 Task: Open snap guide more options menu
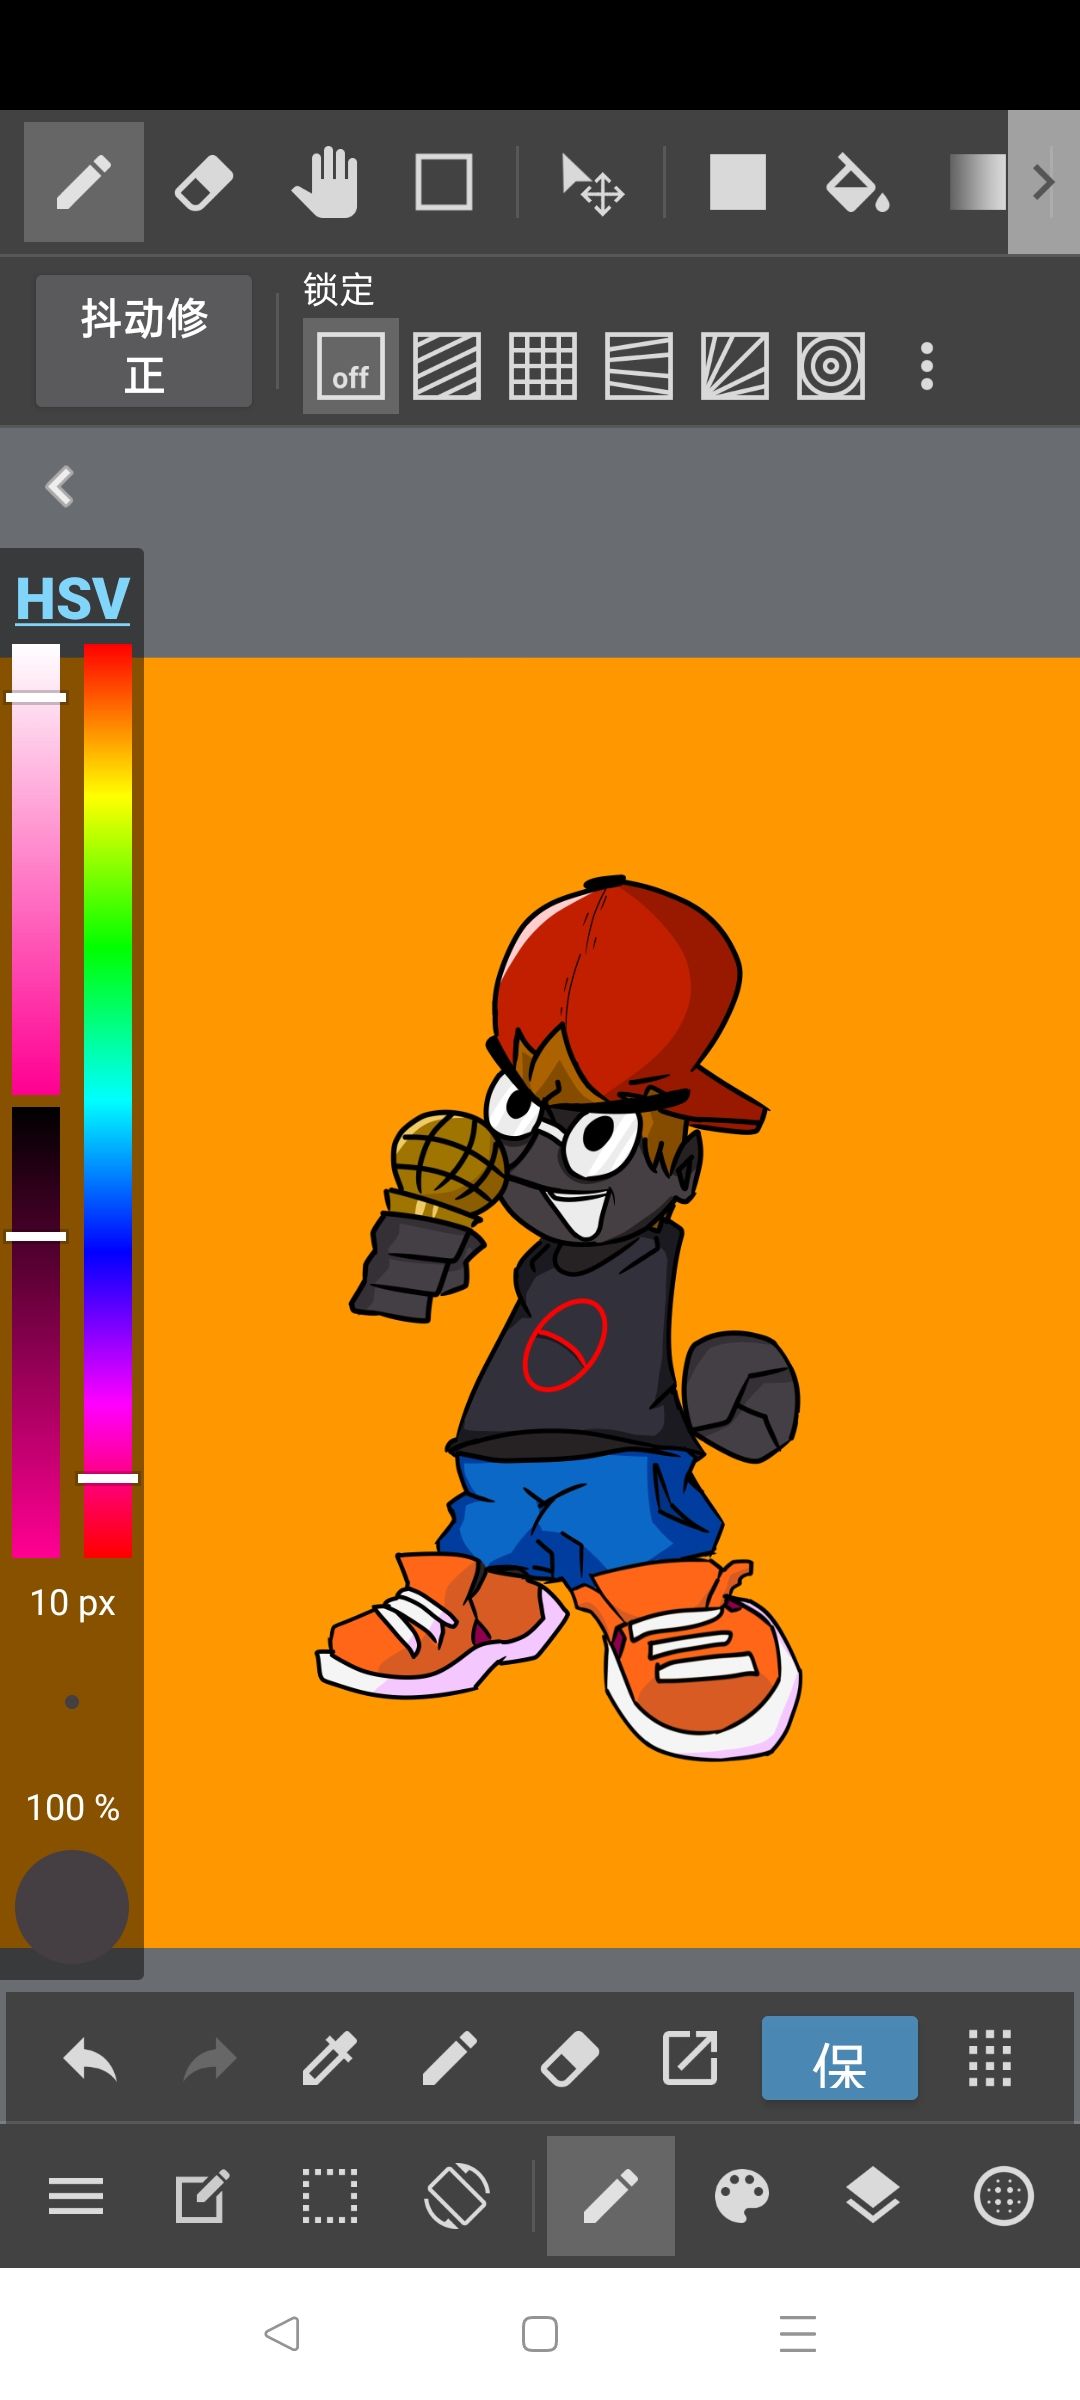pos(927,366)
